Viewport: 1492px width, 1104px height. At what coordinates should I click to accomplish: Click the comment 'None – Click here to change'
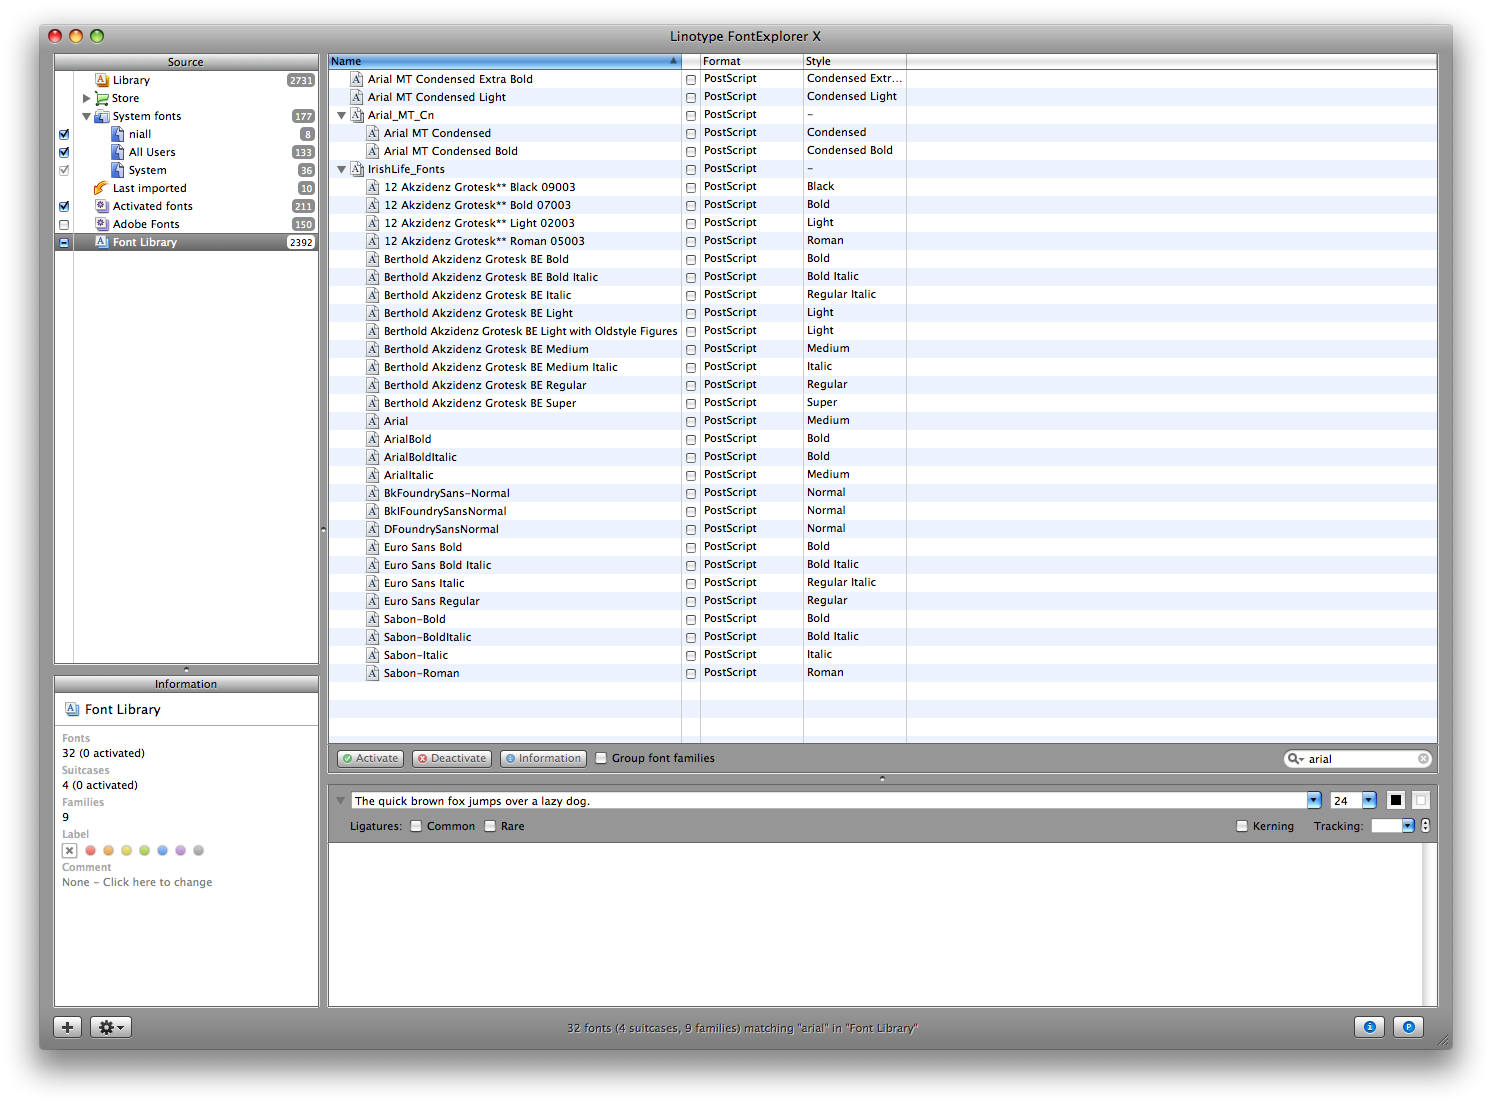(137, 882)
